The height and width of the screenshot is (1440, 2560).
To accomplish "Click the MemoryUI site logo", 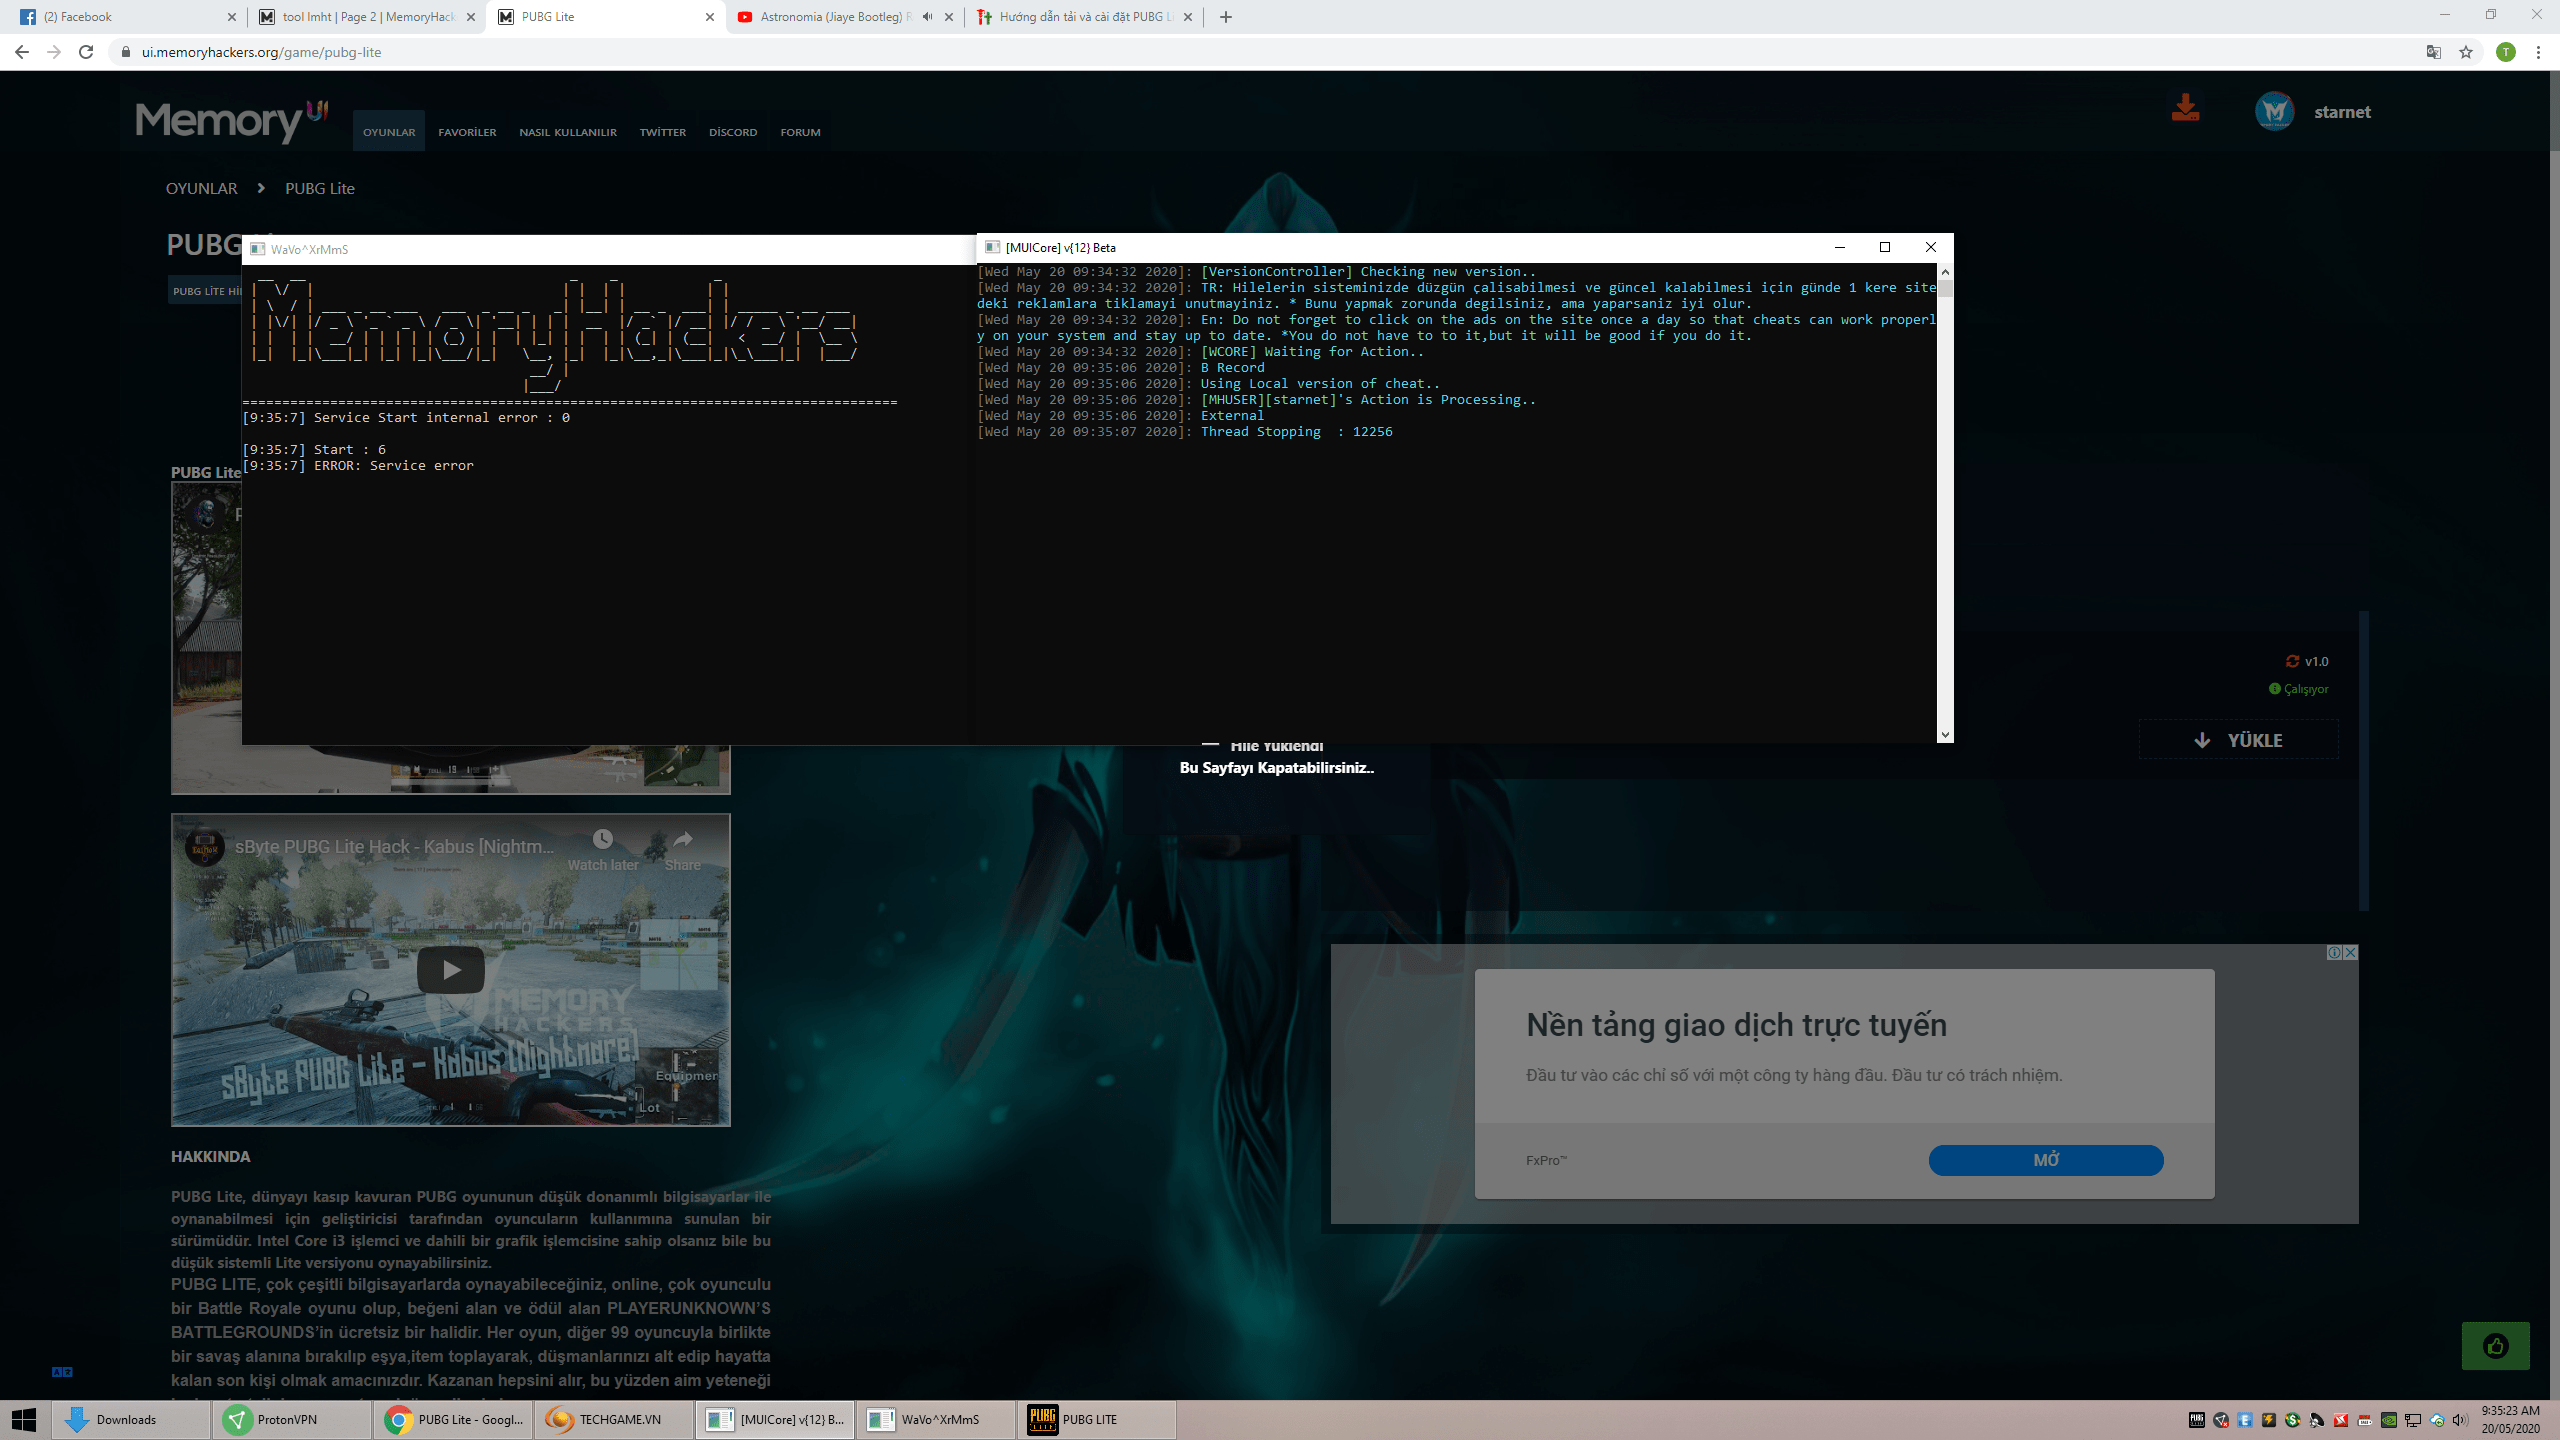I will click(232, 120).
